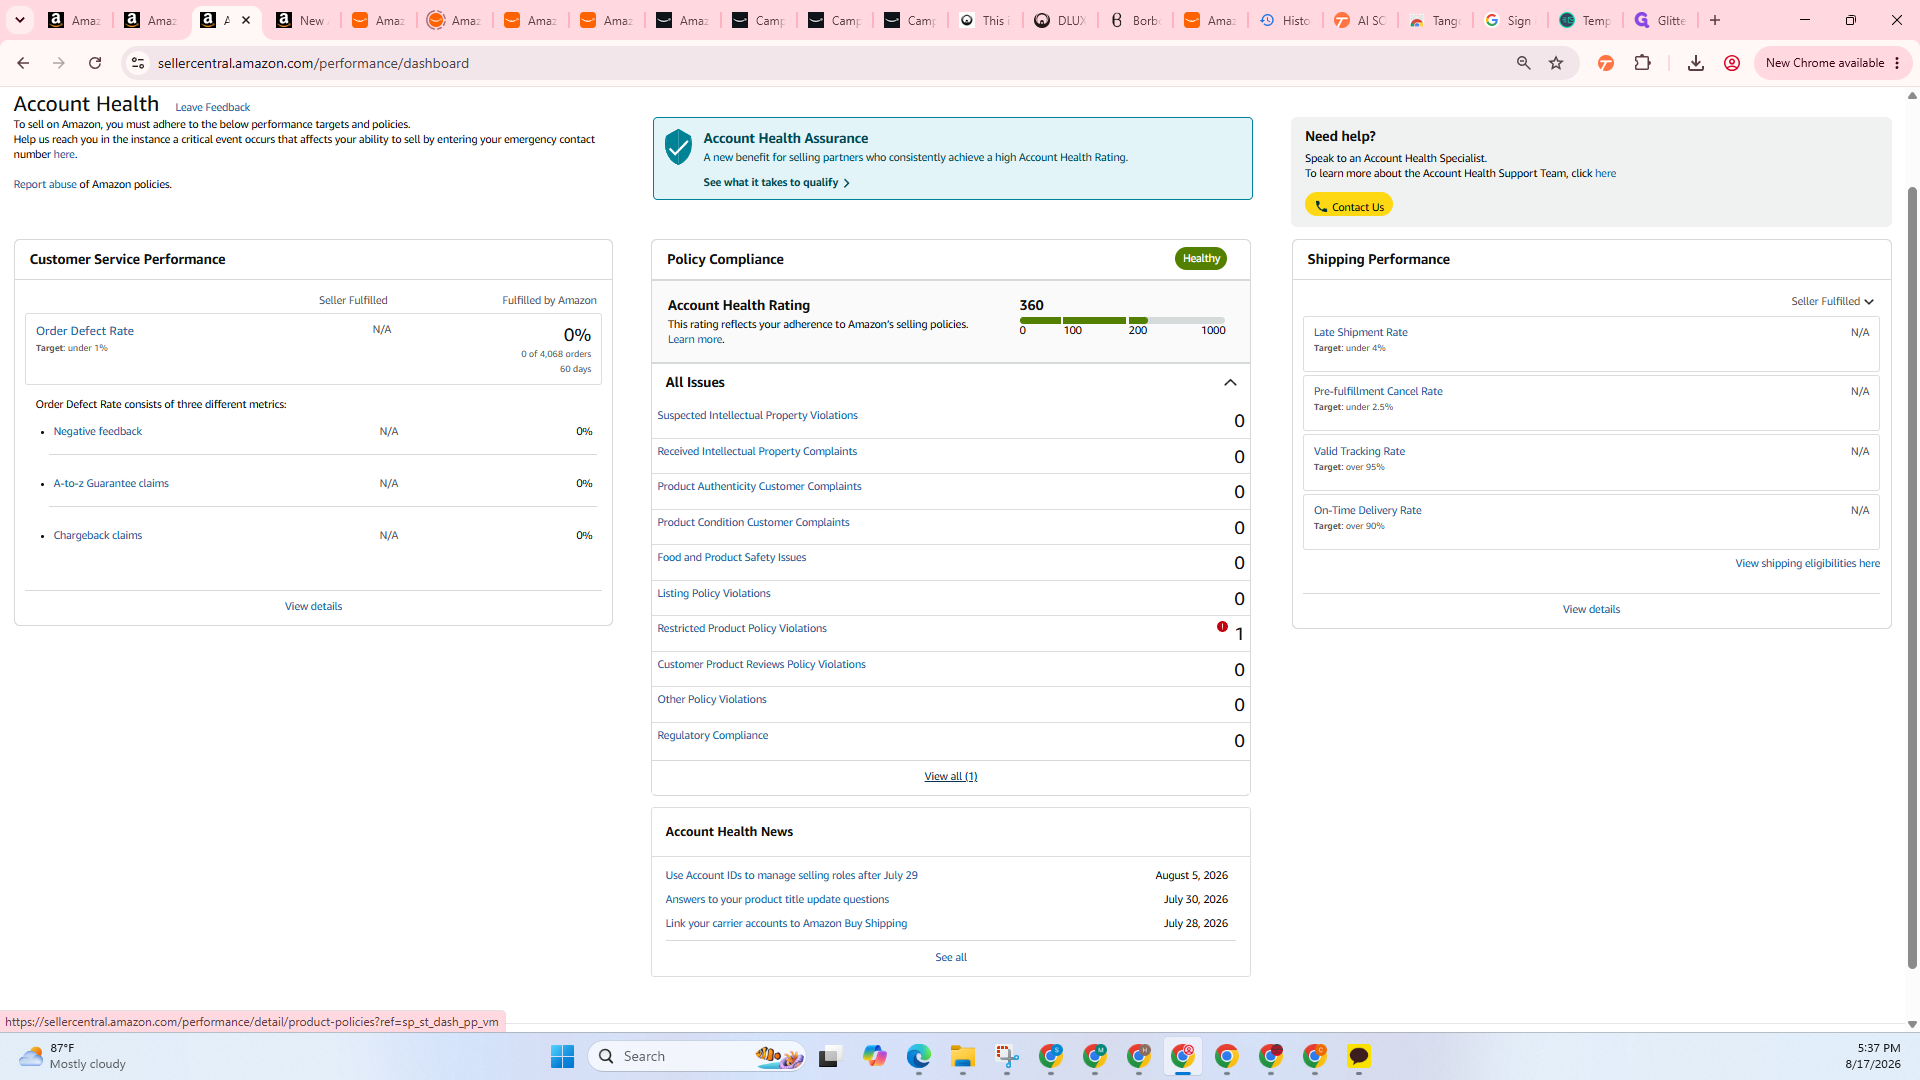Expand See what it takes to qualify
1920x1080 pixels.
[776, 183]
